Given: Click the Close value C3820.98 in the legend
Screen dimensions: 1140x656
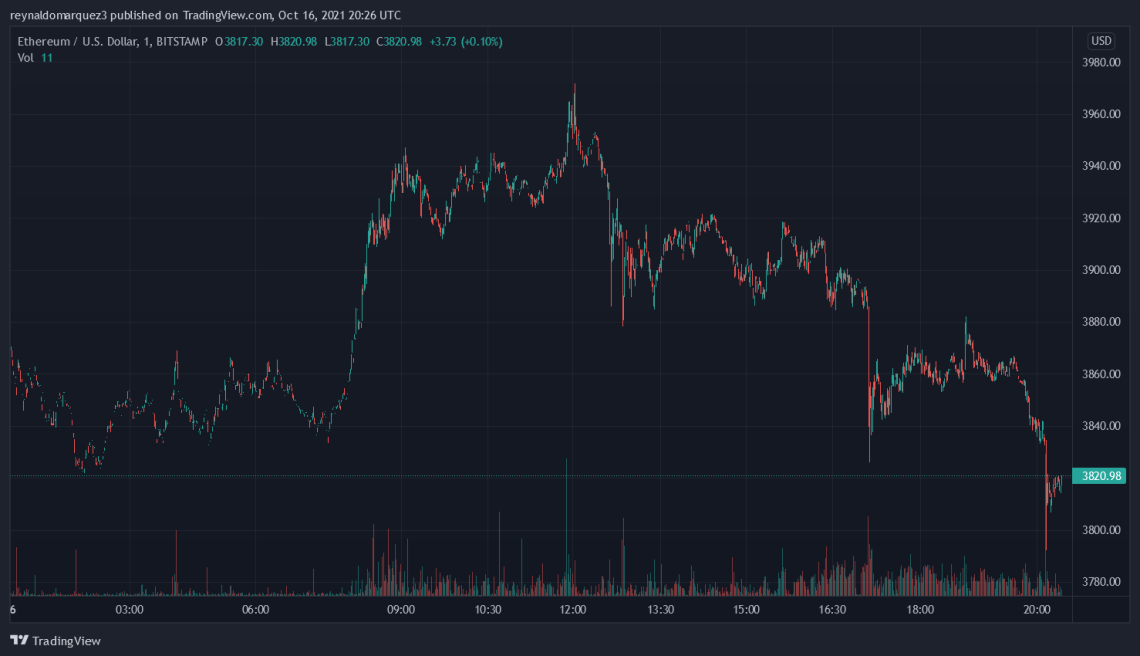Looking at the screenshot, I should coord(398,41).
